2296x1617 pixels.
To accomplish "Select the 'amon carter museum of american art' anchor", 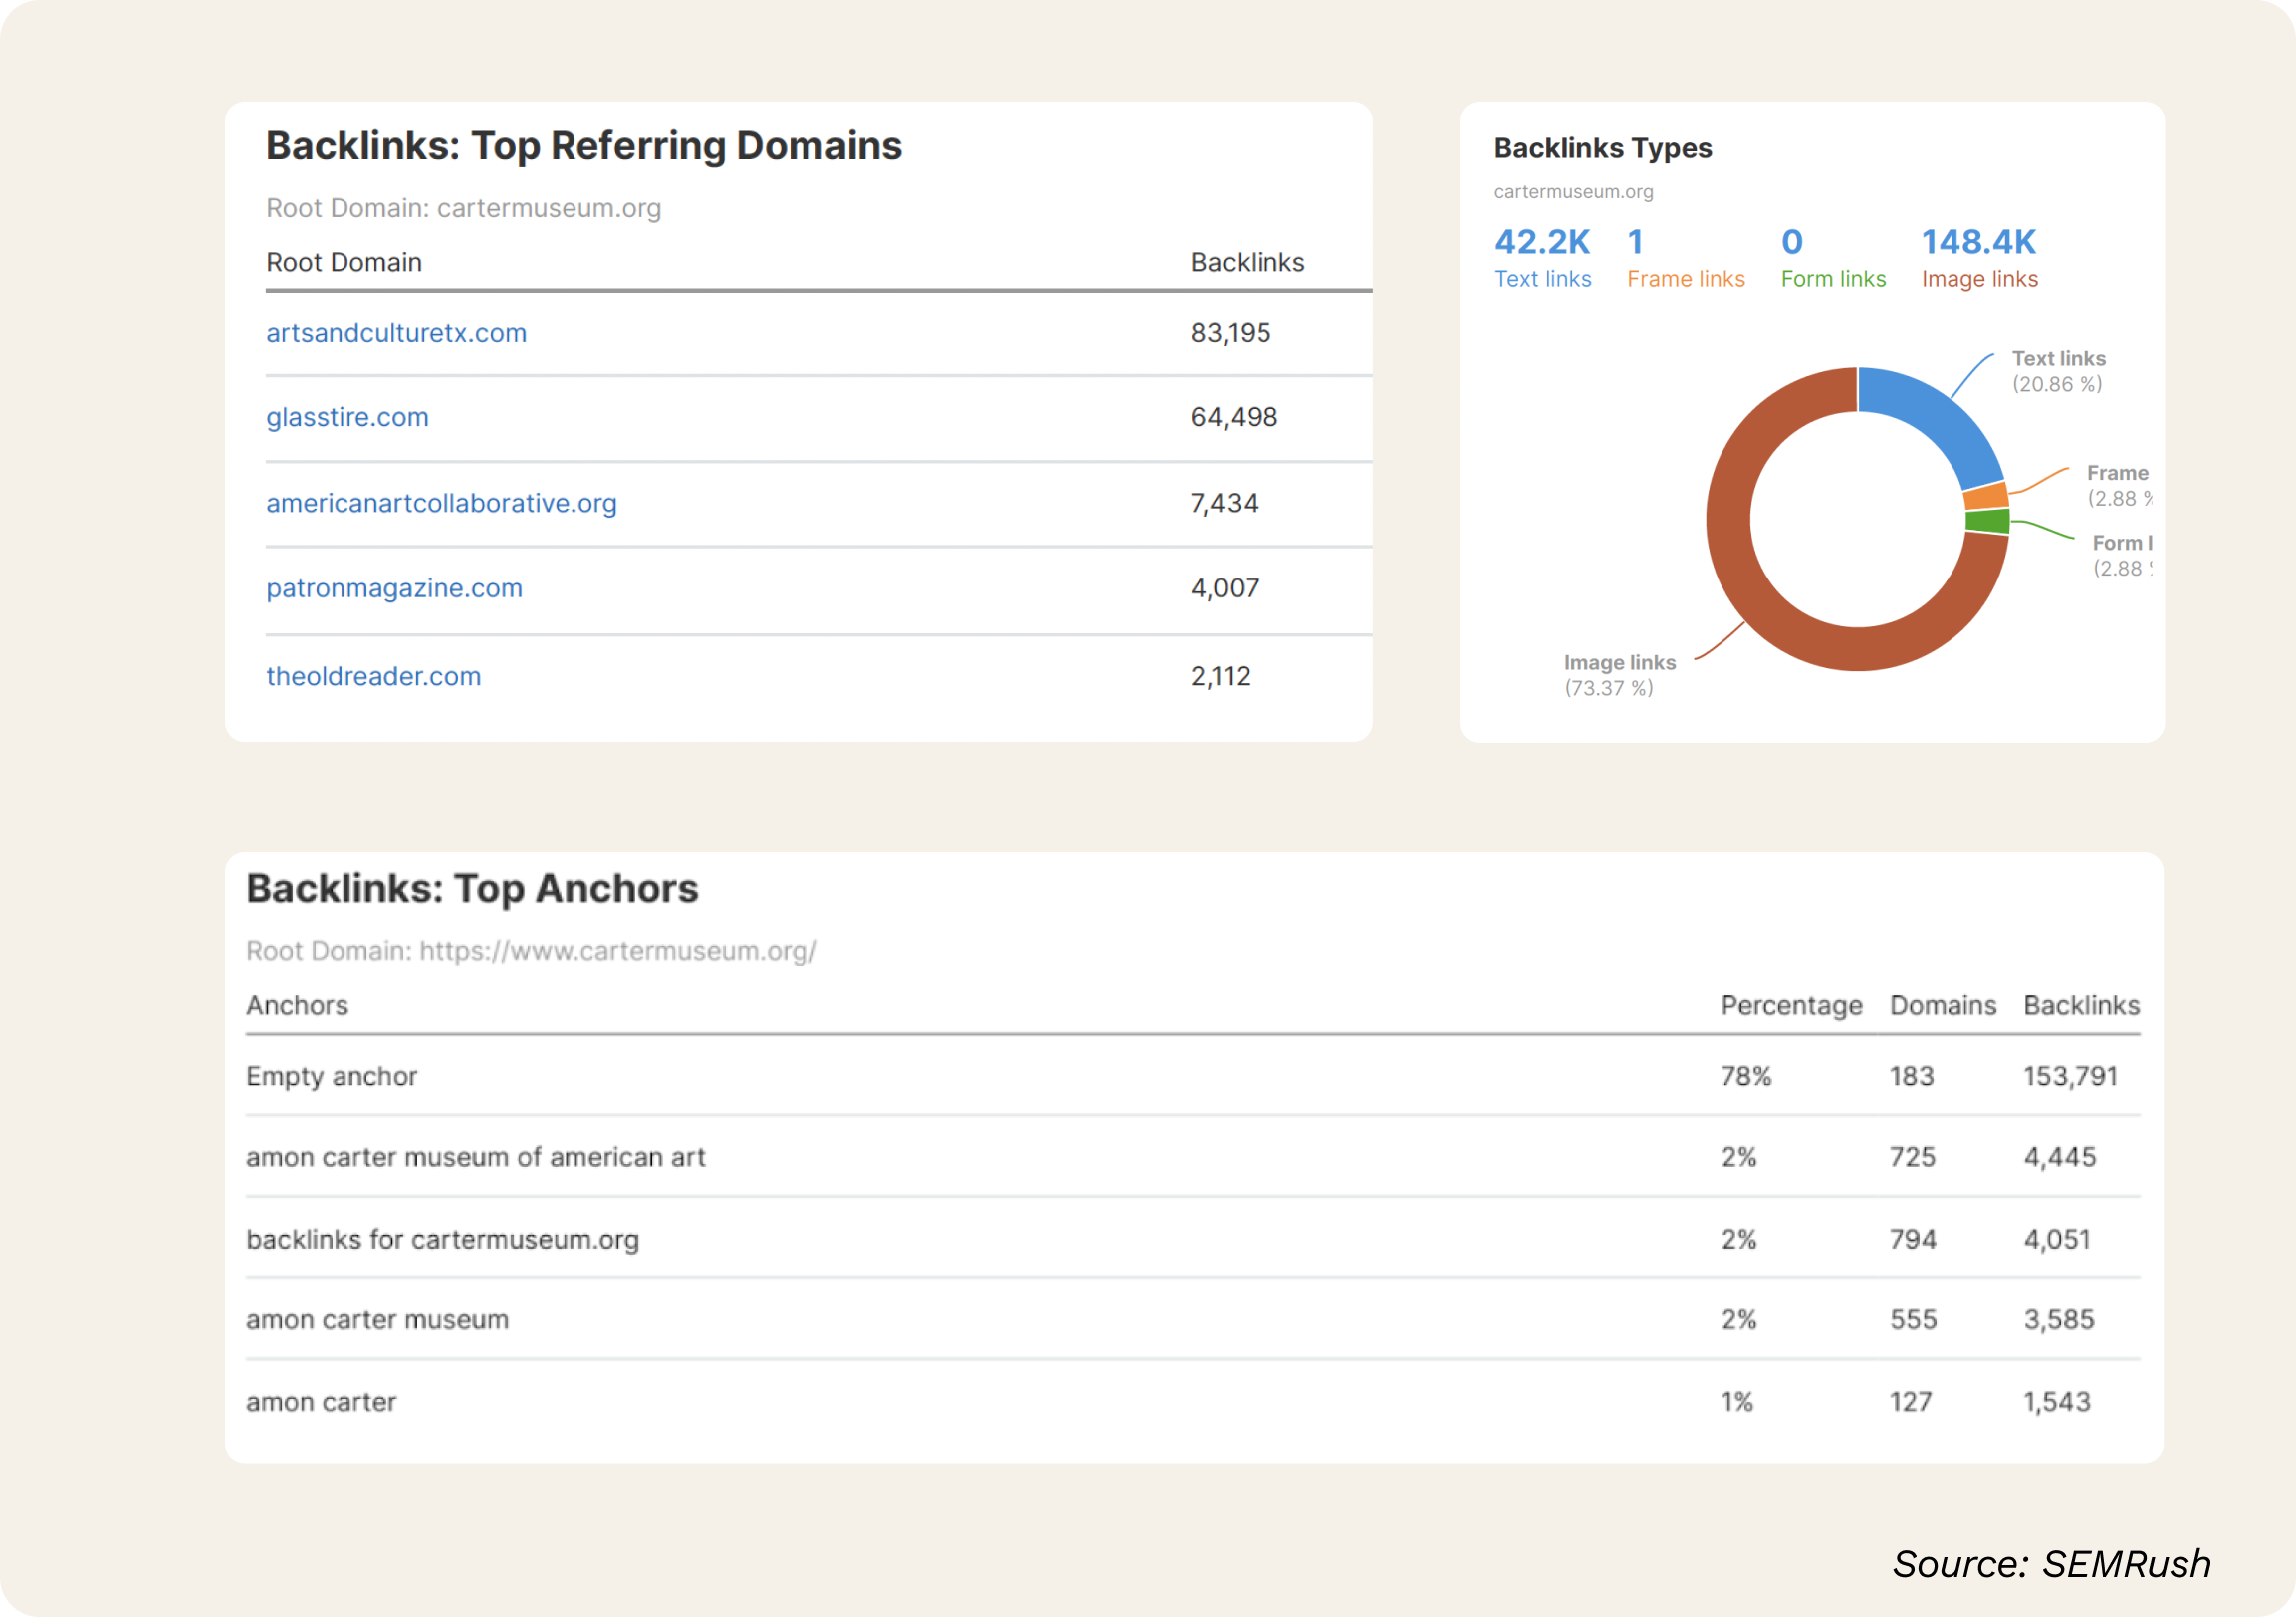I will 475,1157.
